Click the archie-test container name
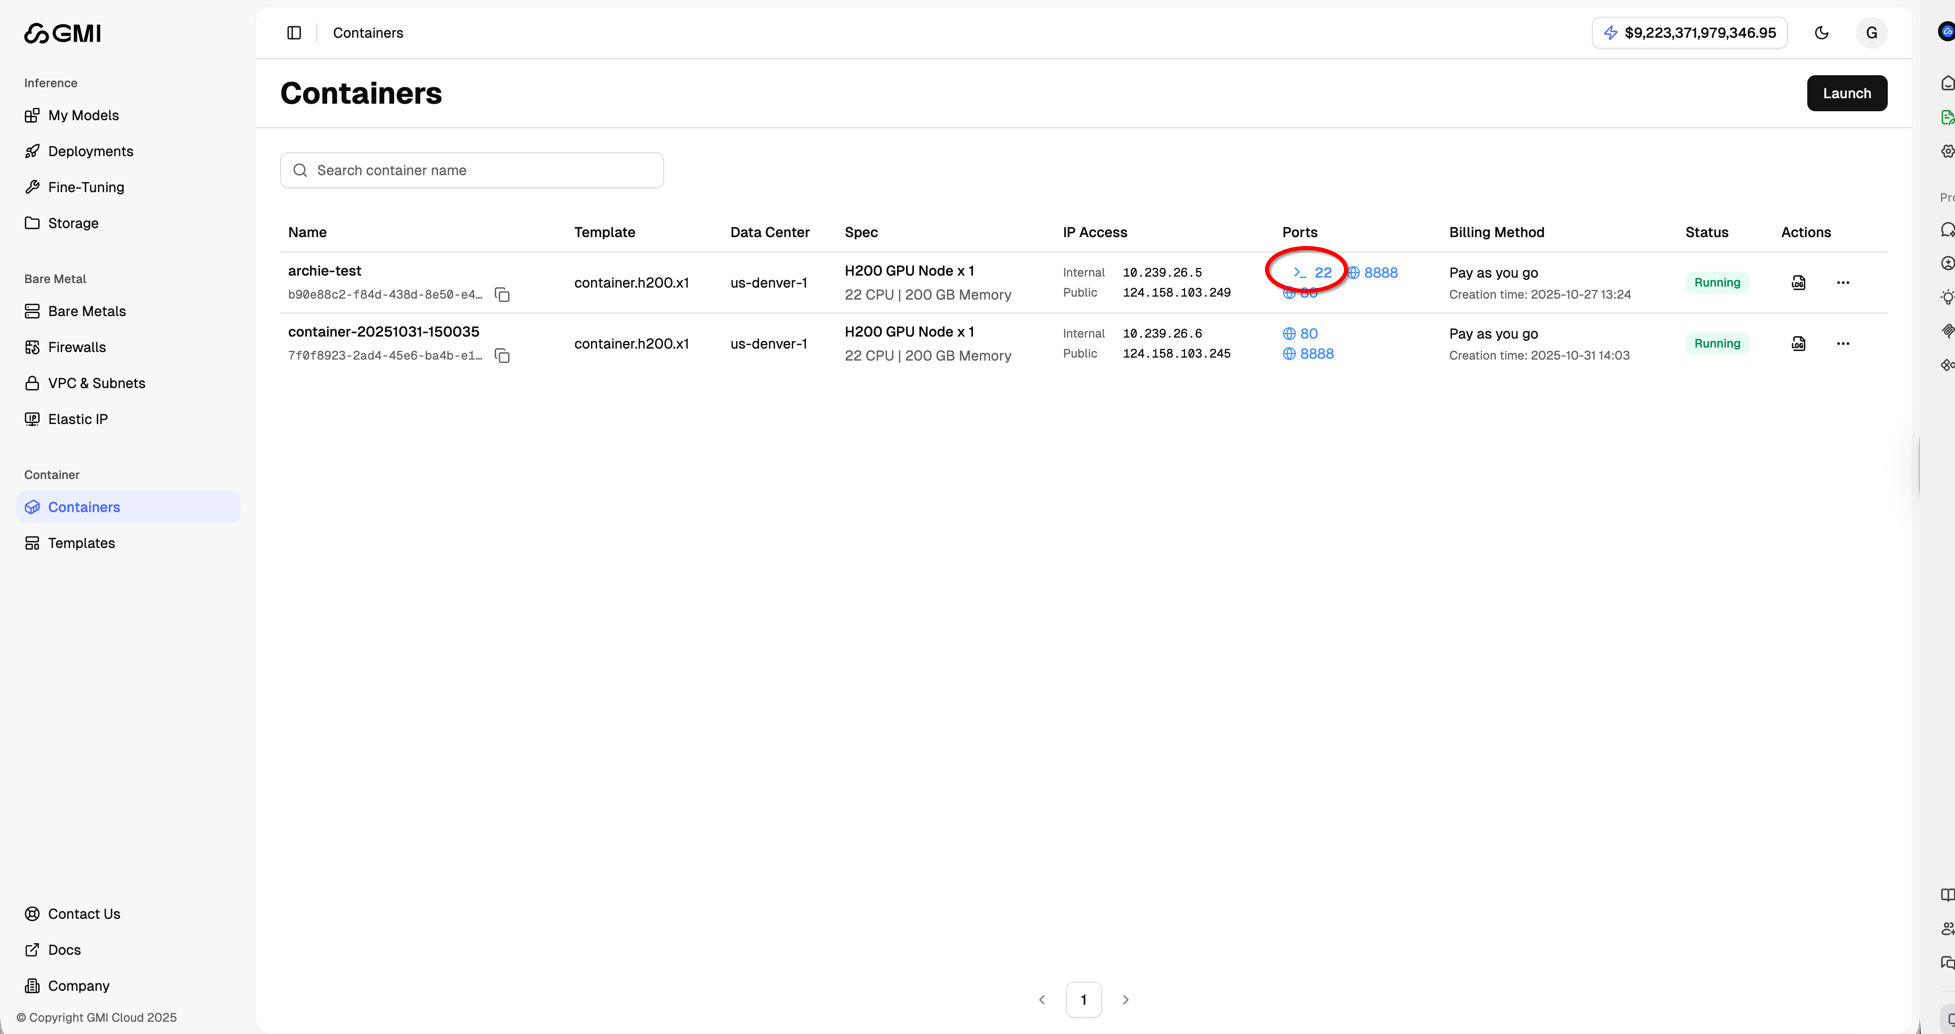This screenshot has height=1034, width=1955. 325,271
